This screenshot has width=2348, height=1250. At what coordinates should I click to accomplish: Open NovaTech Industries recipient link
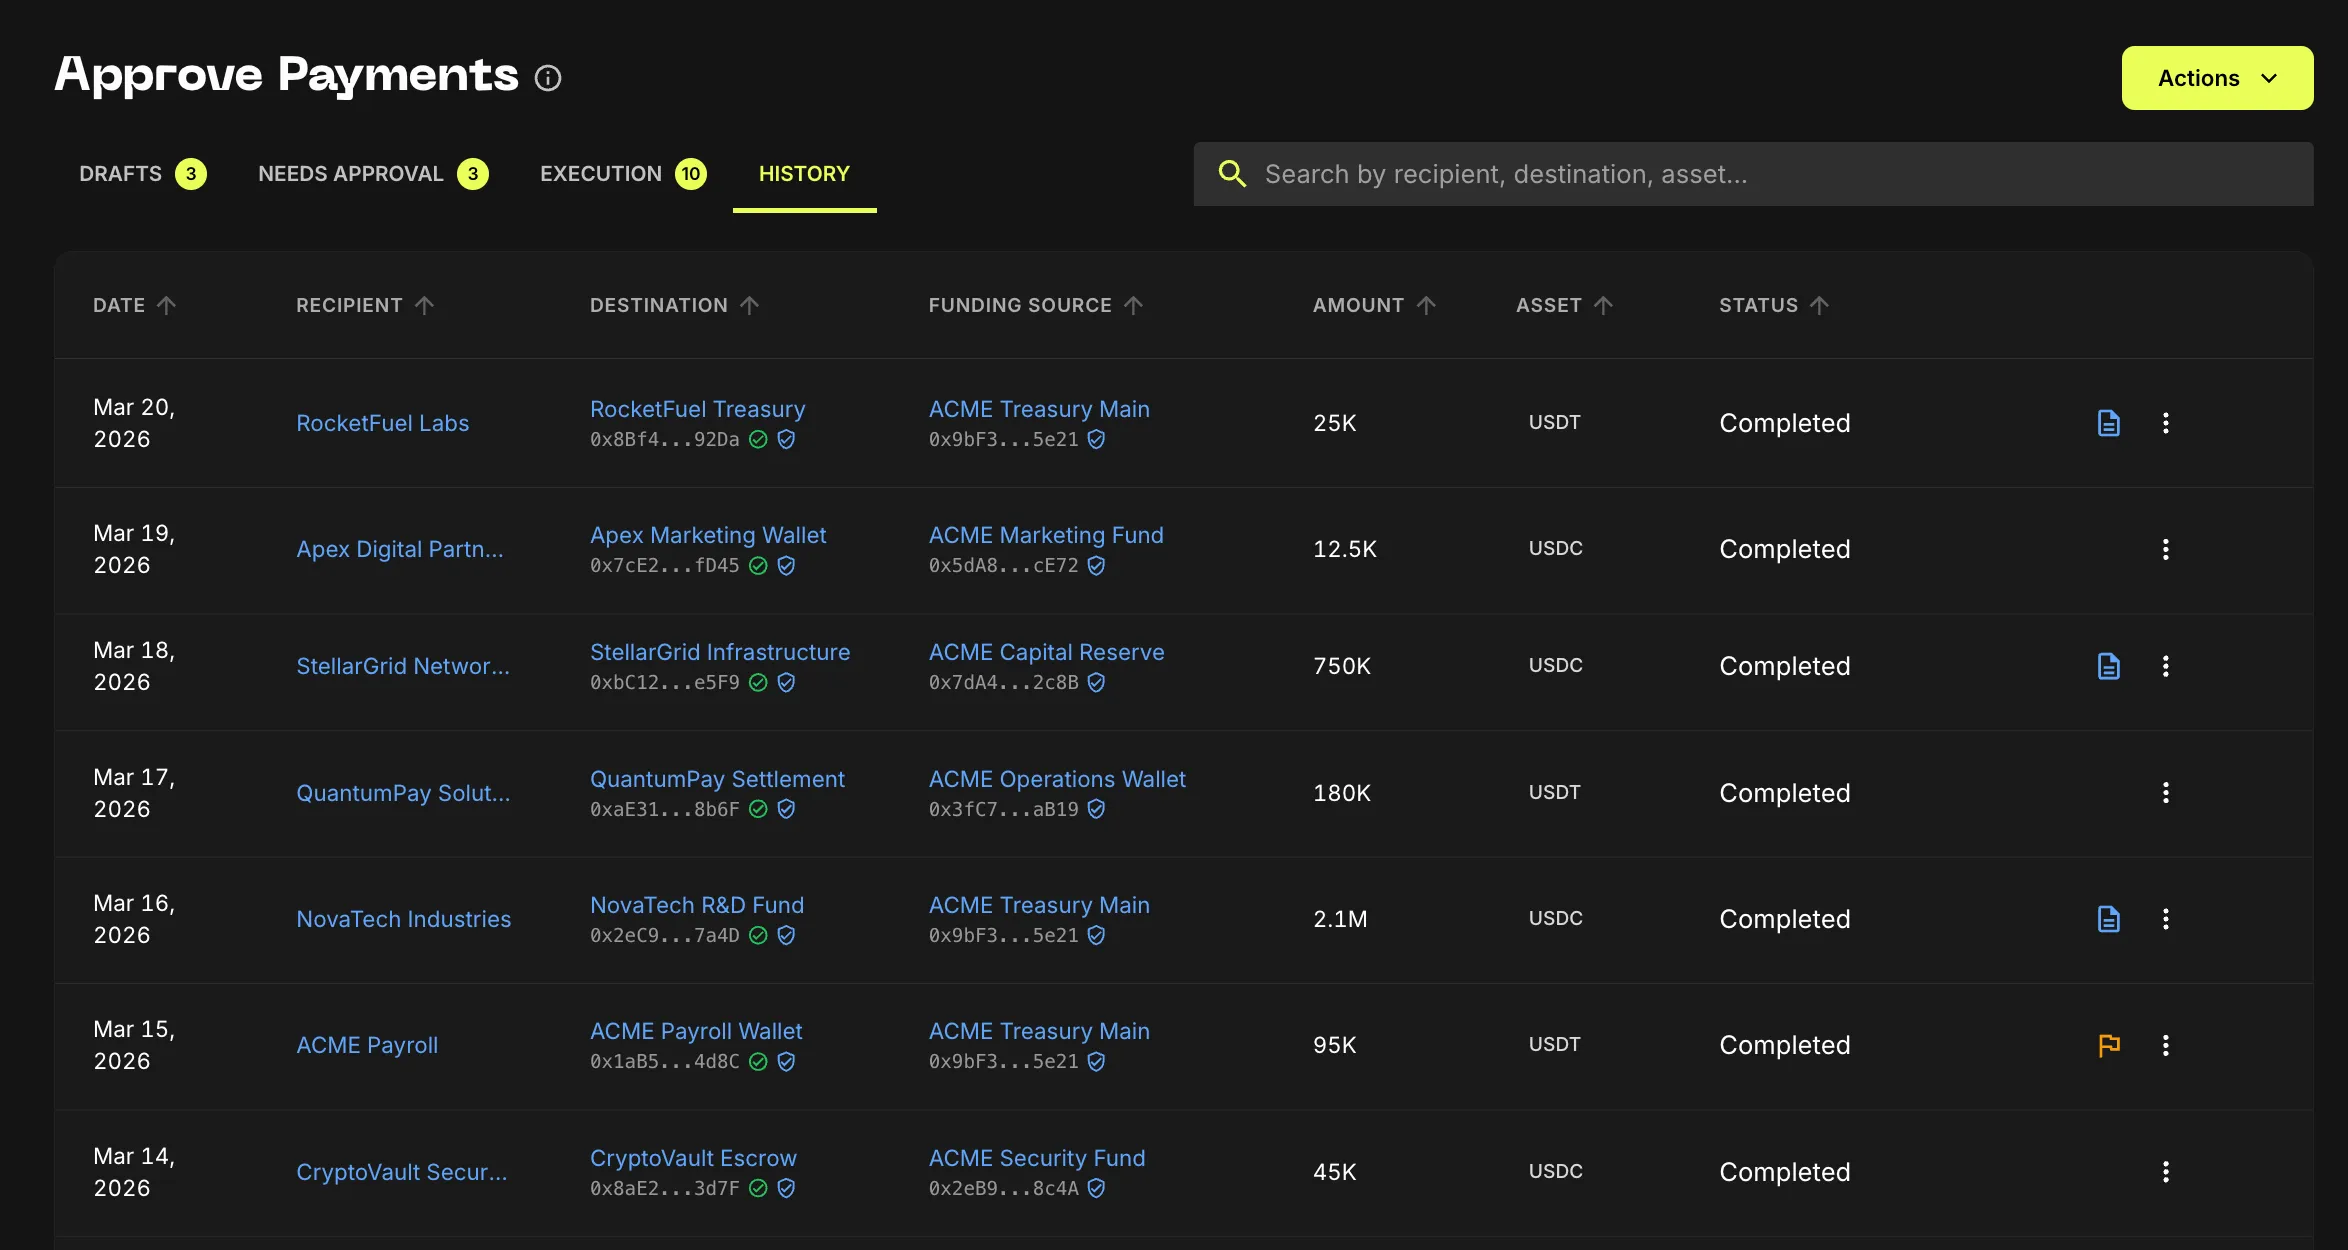404,919
